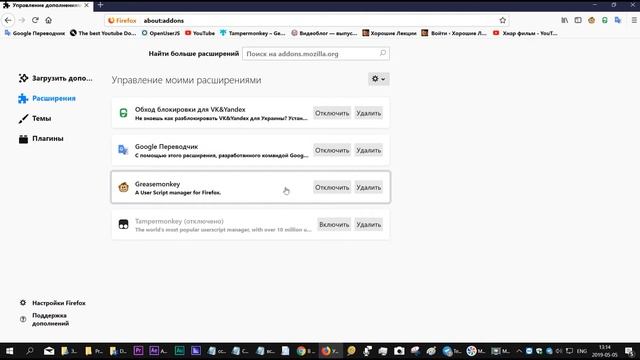The width and height of the screenshot is (640, 360).
Task: Click the ENG language indicator
Action: [582, 351]
